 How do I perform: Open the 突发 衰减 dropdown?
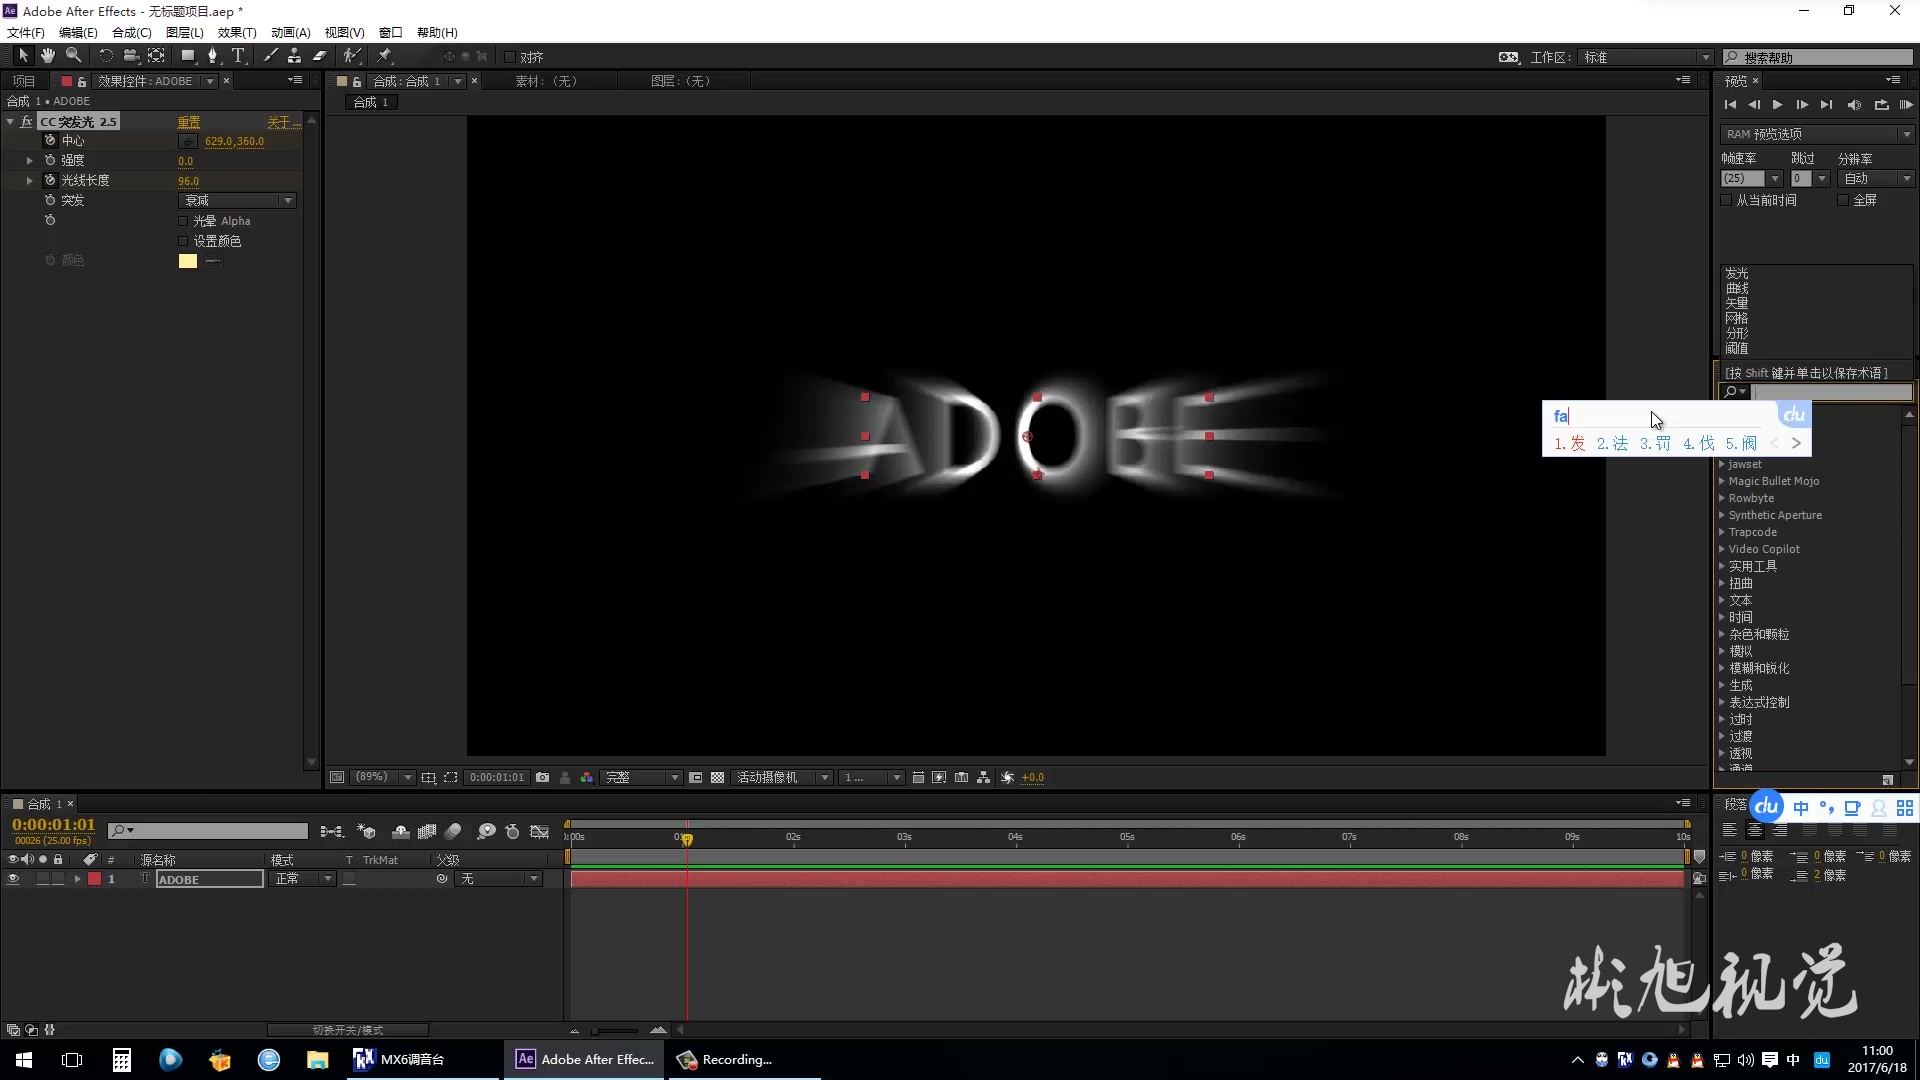click(x=237, y=201)
